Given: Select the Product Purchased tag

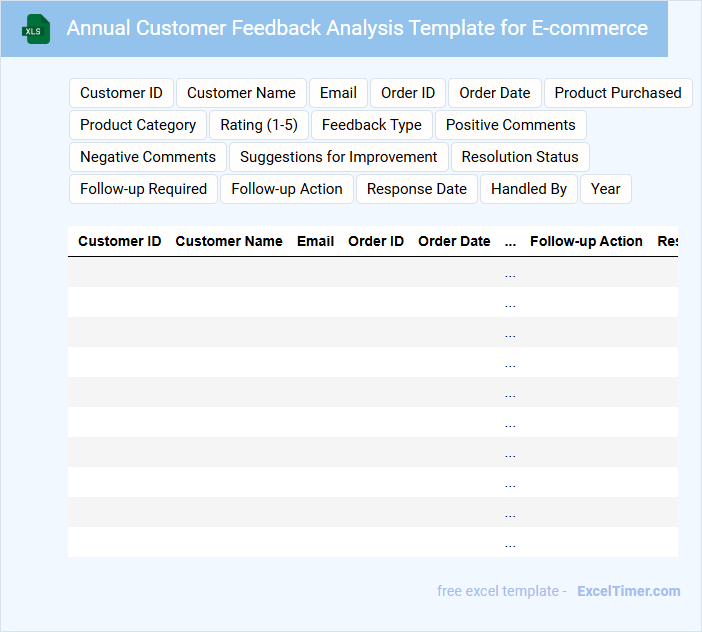Looking at the screenshot, I should (617, 93).
